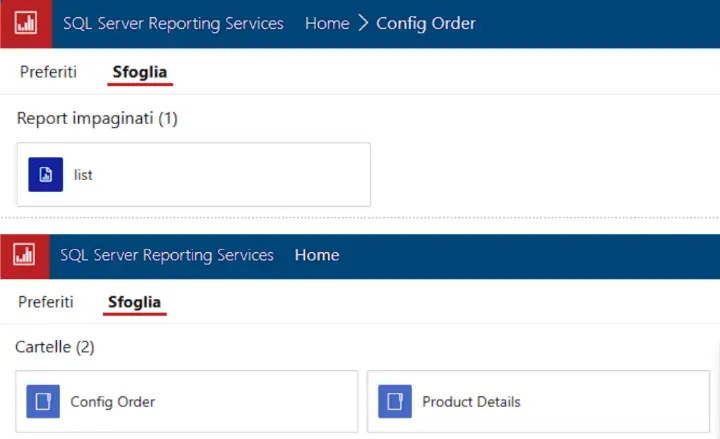Open the list paginated report icon
The height and width of the screenshot is (439, 720).
click(45, 174)
